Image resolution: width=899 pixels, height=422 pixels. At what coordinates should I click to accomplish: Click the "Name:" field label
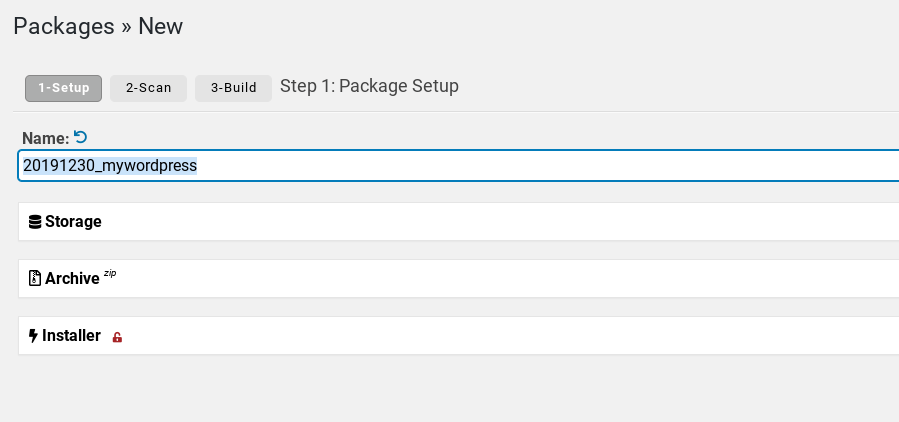pos(45,138)
